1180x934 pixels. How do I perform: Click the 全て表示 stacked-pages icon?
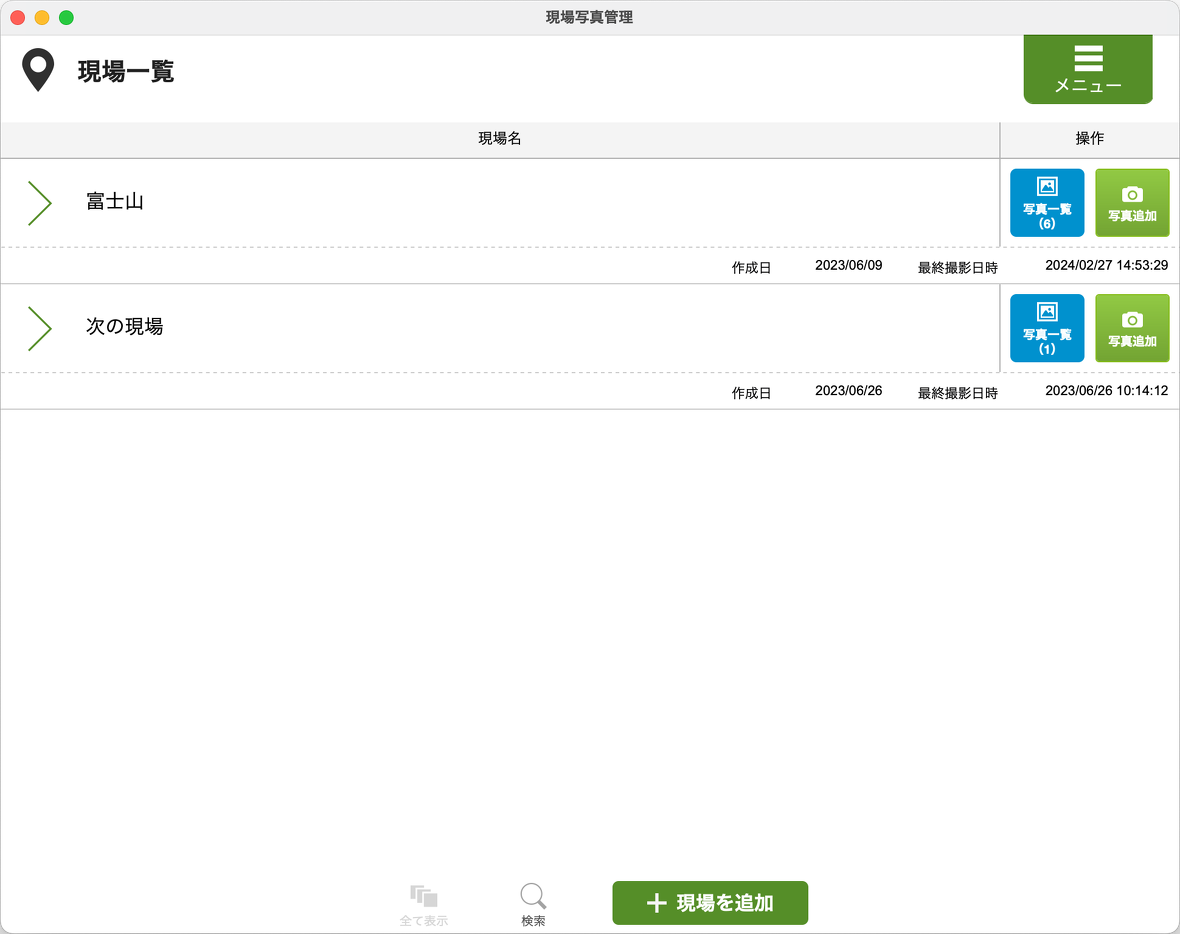[x=424, y=897]
